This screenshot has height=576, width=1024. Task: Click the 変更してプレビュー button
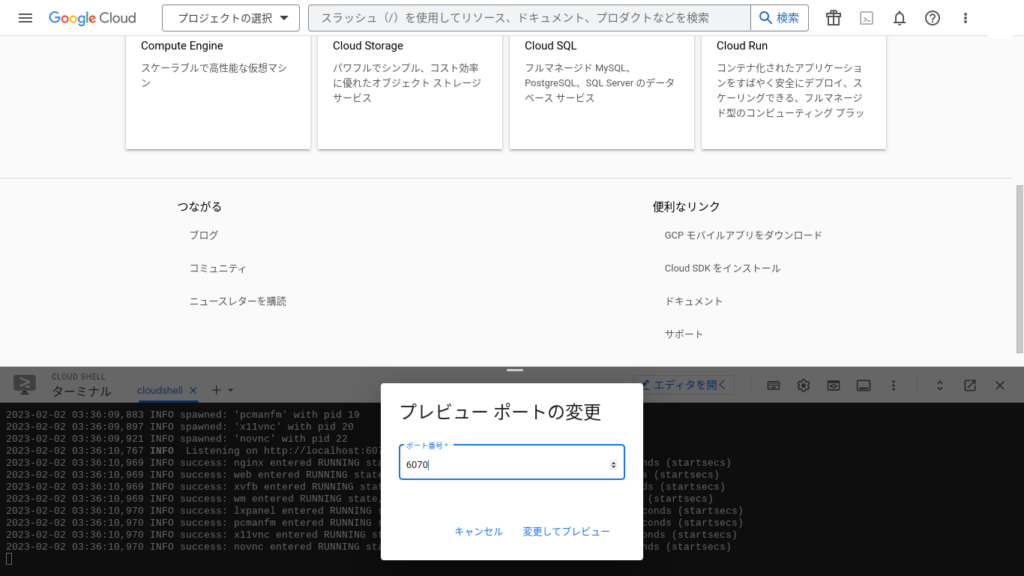pos(566,532)
